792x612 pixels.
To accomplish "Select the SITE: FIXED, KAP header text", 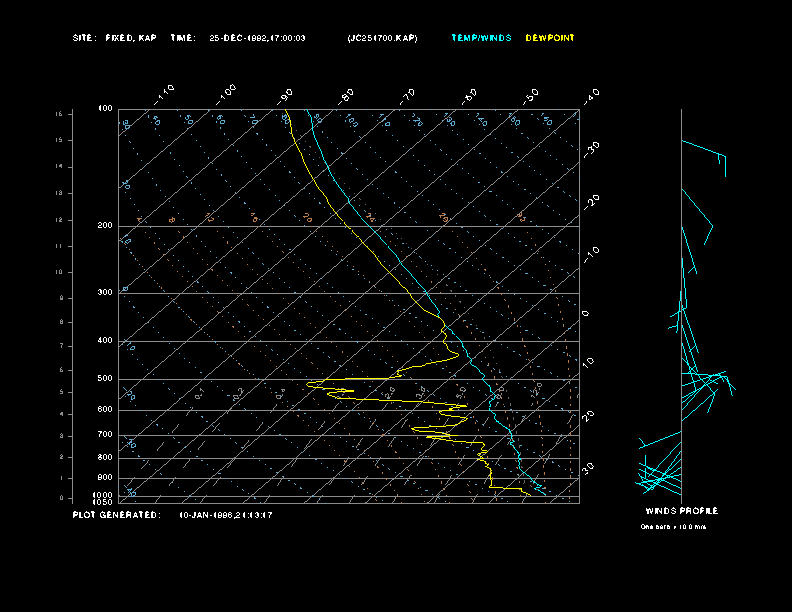I will click(x=114, y=38).
